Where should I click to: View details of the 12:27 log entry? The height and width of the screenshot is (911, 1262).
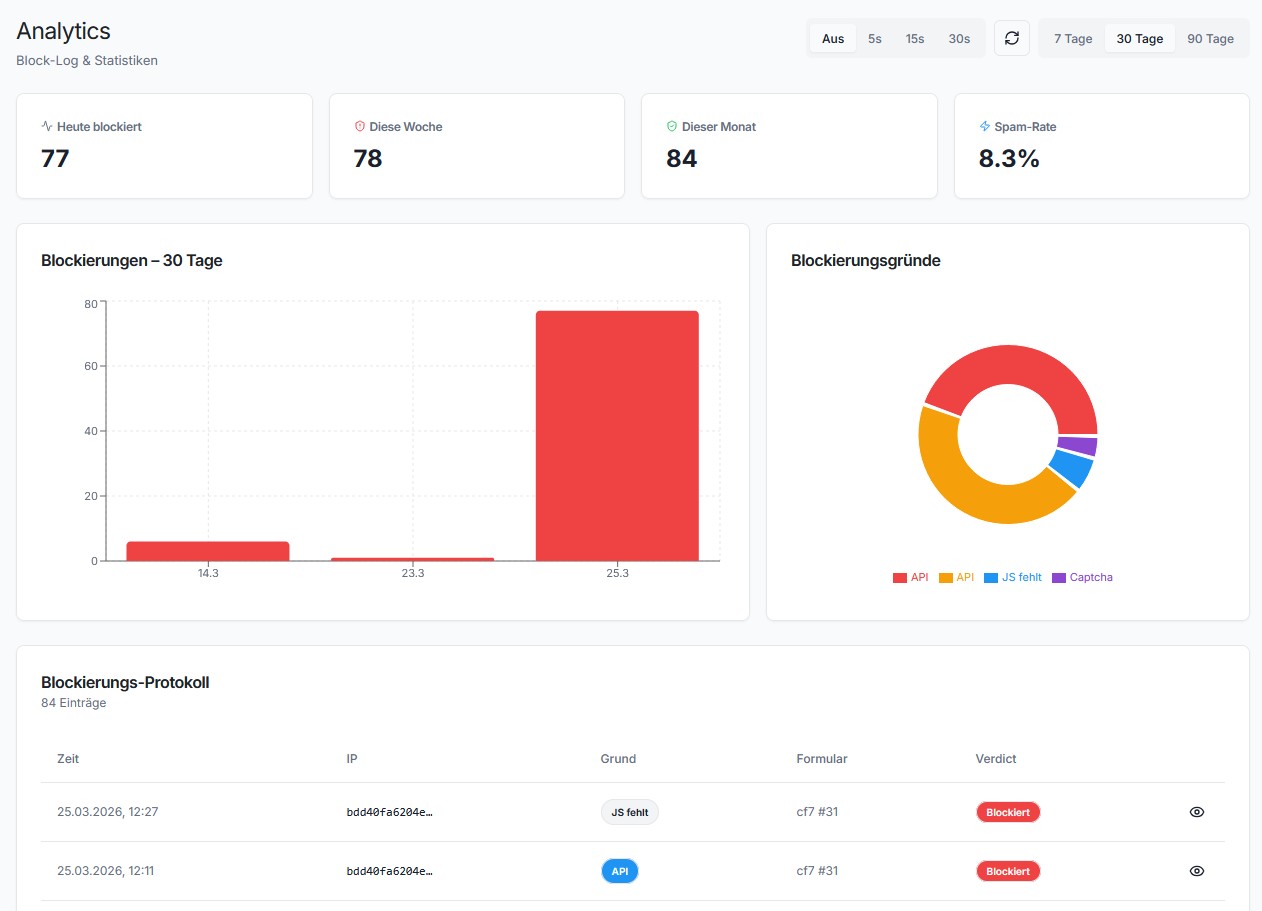[1196, 812]
